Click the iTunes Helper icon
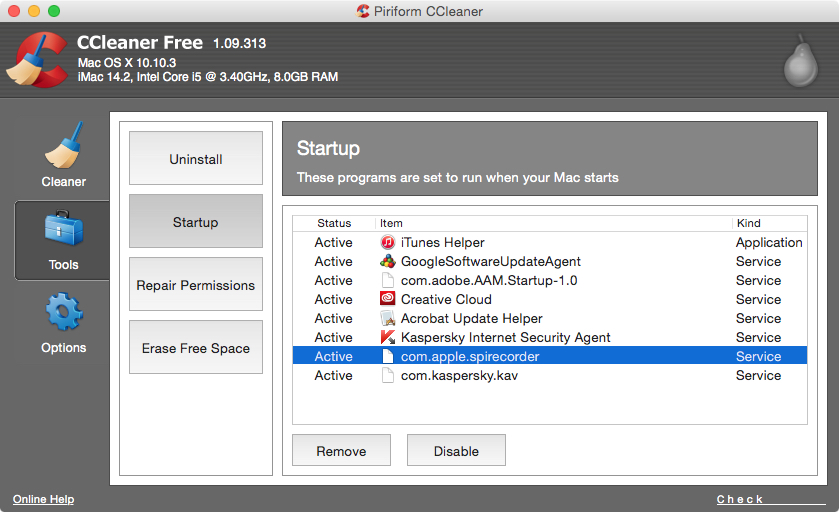This screenshot has width=839, height=512. click(x=387, y=242)
